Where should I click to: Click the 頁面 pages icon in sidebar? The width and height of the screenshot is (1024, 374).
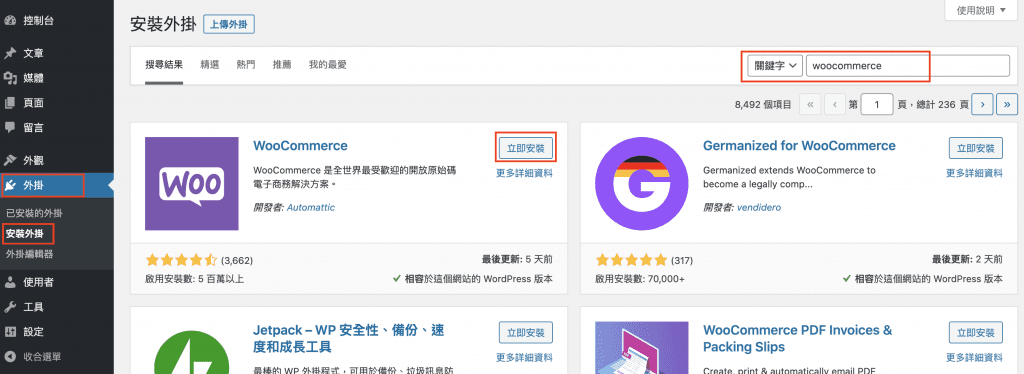10,103
